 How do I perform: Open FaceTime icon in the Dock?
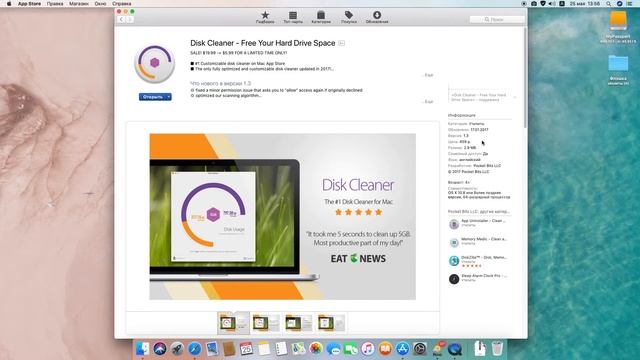coord(351,349)
